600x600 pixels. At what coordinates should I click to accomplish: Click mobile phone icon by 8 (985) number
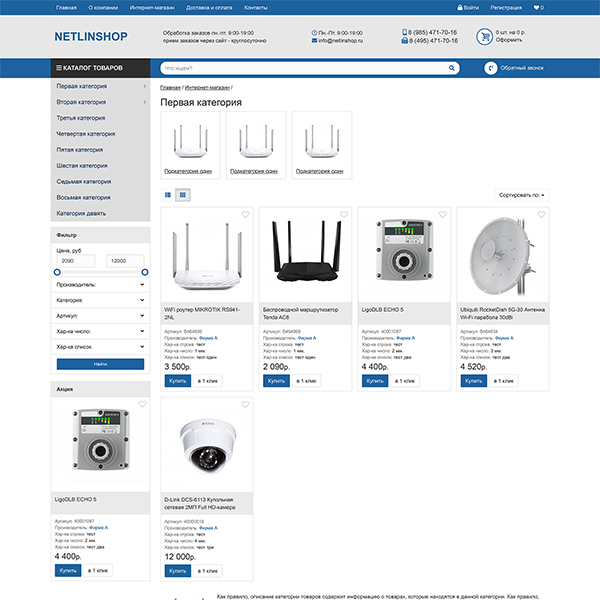click(x=404, y=32)
